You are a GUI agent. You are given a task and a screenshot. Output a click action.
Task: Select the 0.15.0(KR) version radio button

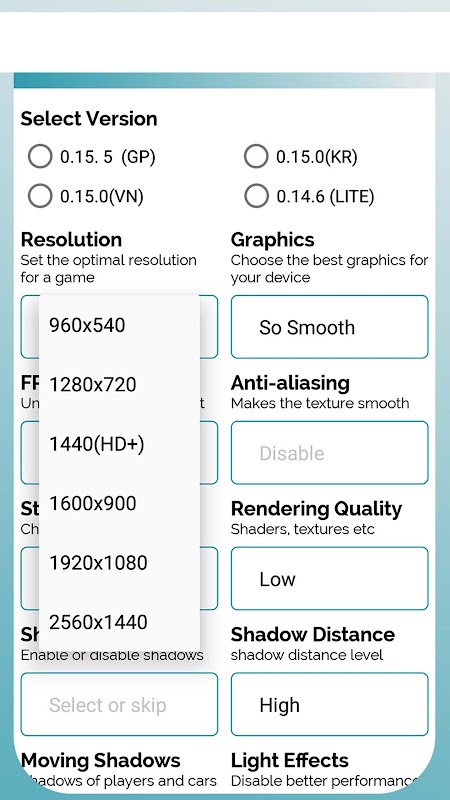256,156
